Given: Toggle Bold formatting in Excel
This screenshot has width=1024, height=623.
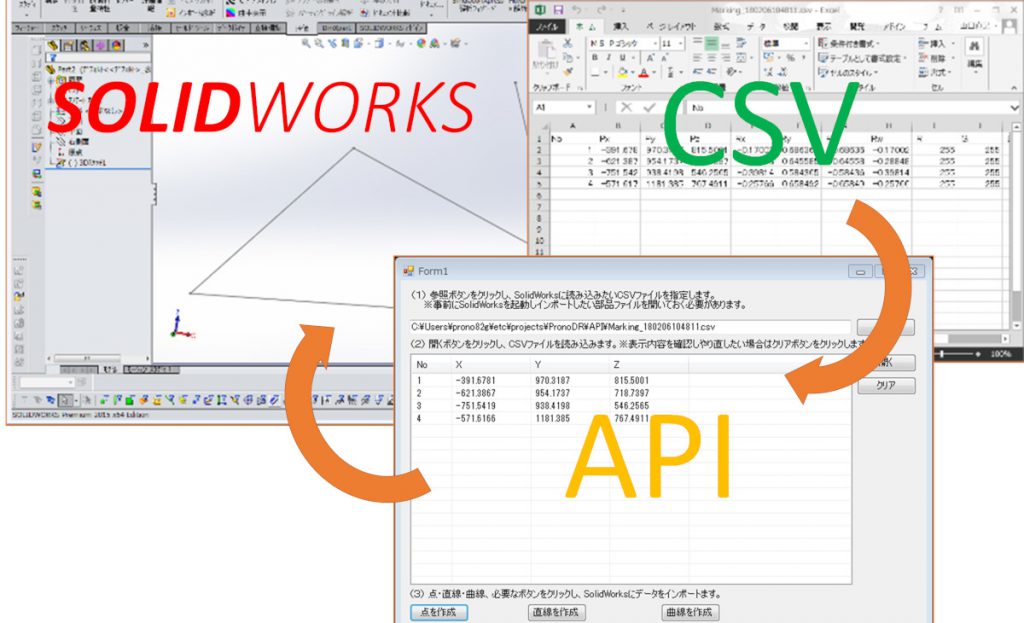Looking at the screenshot, I should click(594, 58).
